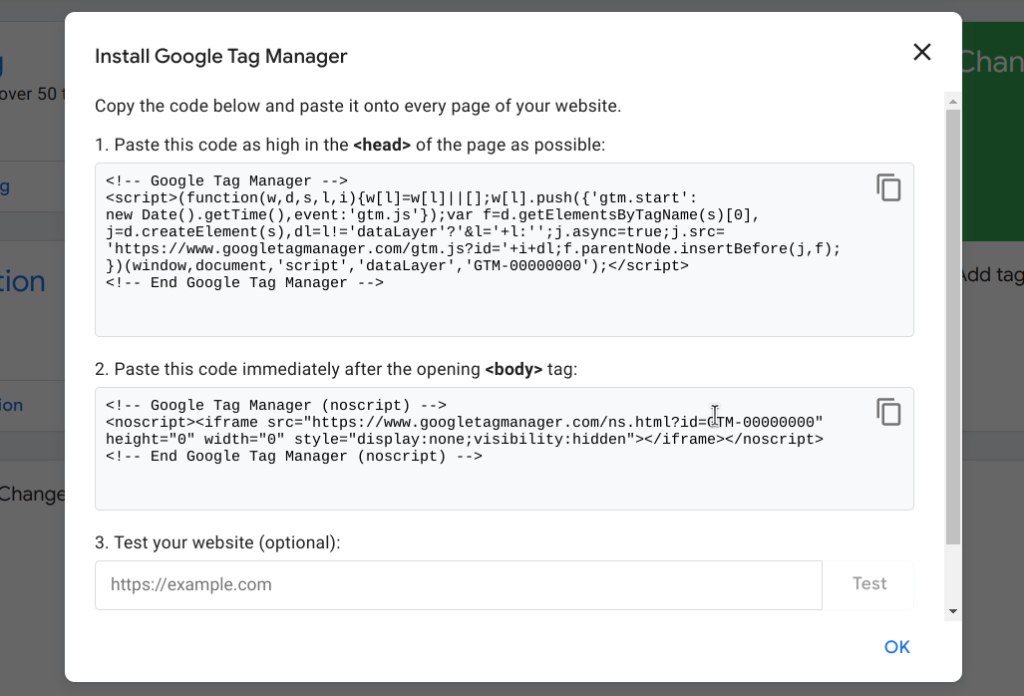
Task: Click the Test button for website URL
Action: pos(869,584)
